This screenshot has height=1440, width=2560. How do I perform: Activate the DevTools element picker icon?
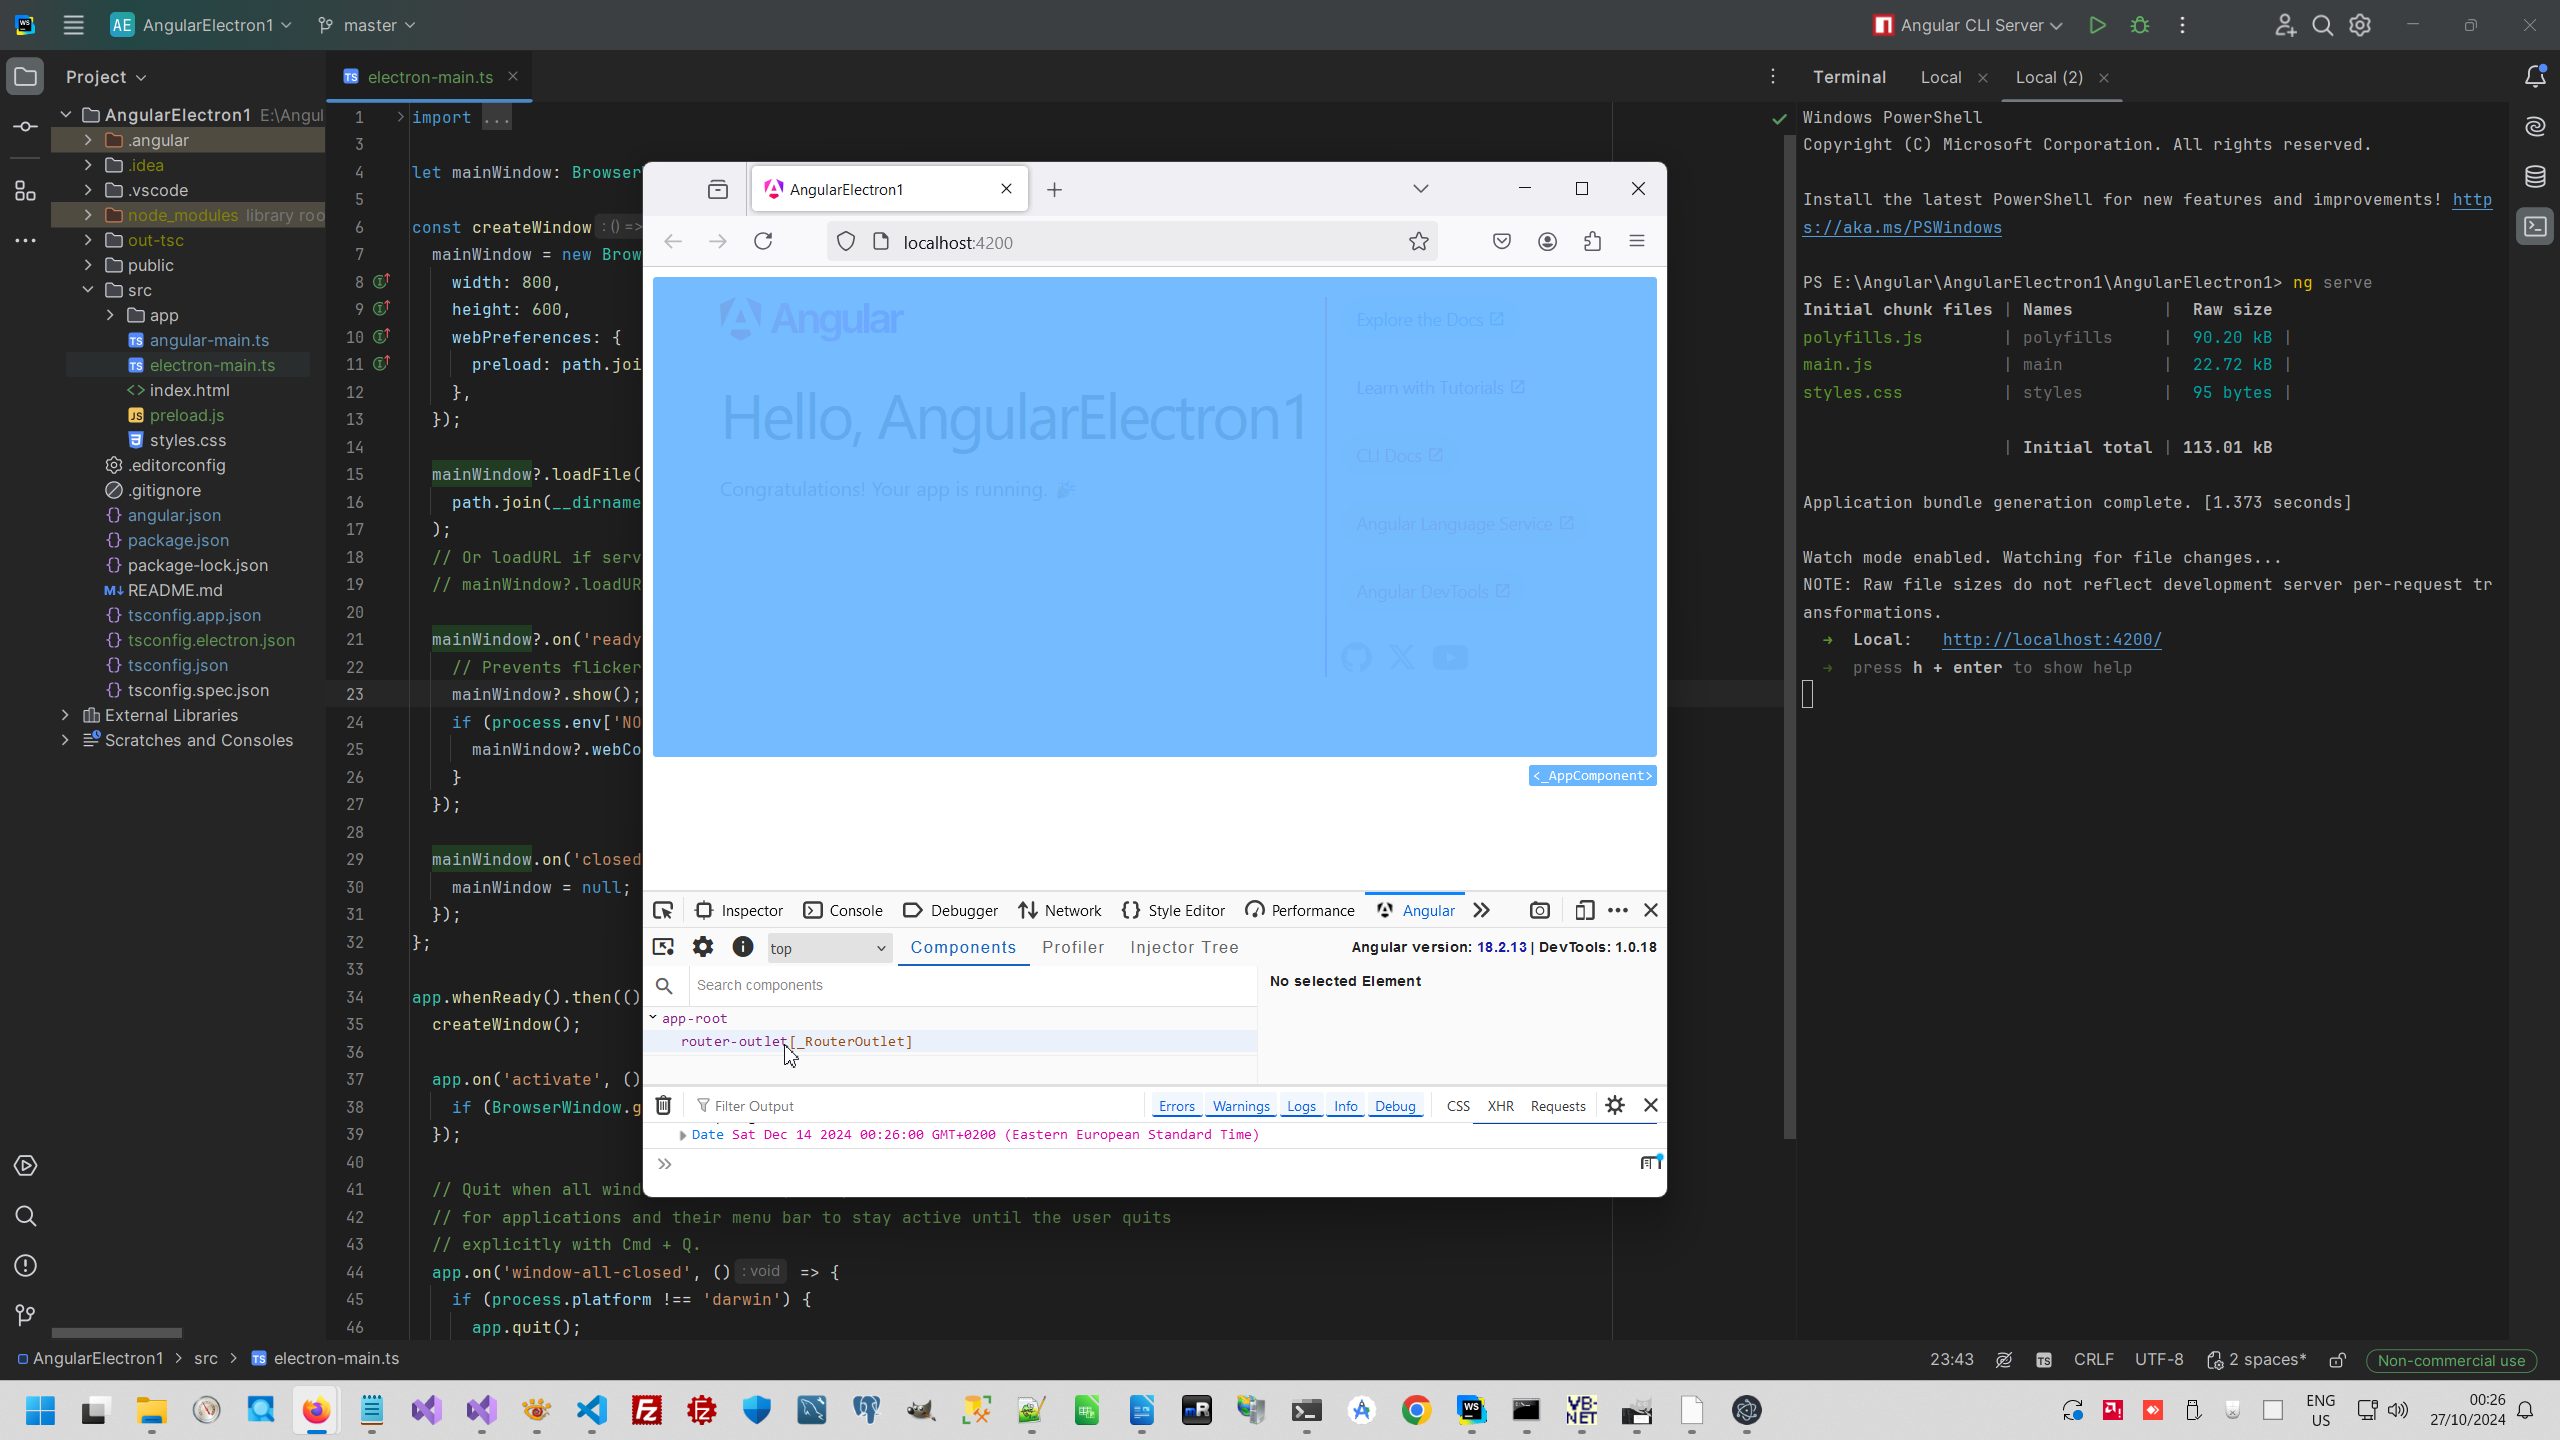pyautogui.click(x=663, y=910)
